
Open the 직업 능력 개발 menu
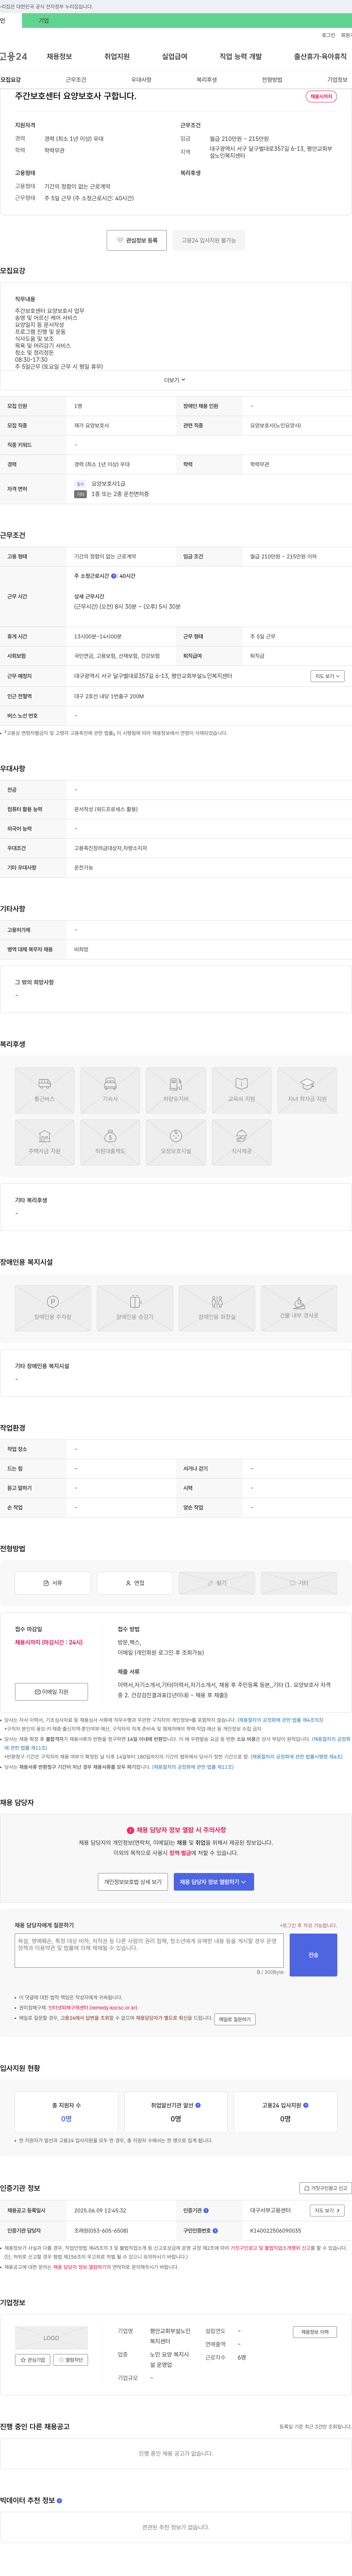pyautogui.click(x=241, y=57)
